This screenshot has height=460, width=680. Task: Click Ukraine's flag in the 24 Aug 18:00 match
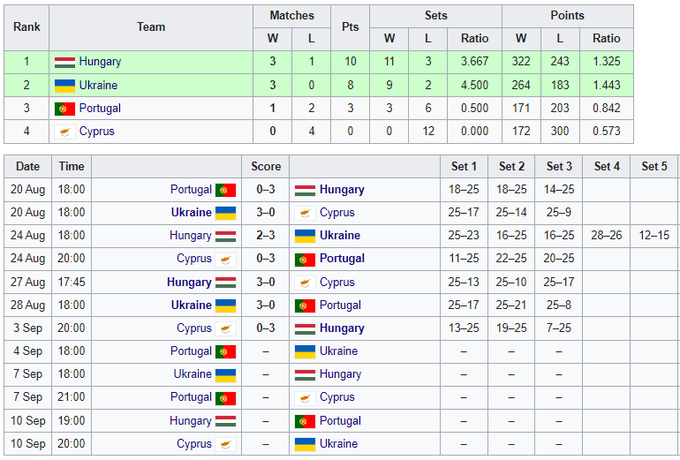point(305,236)
